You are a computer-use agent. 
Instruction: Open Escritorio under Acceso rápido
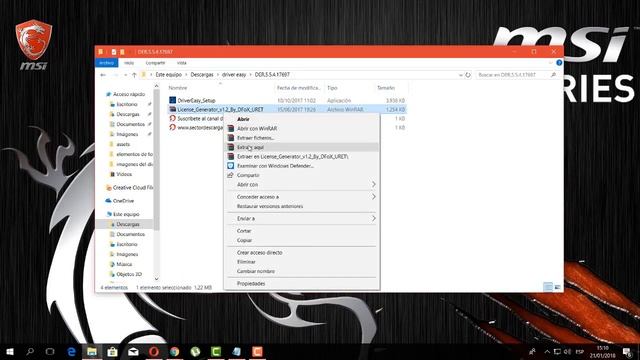pos(127,104)
